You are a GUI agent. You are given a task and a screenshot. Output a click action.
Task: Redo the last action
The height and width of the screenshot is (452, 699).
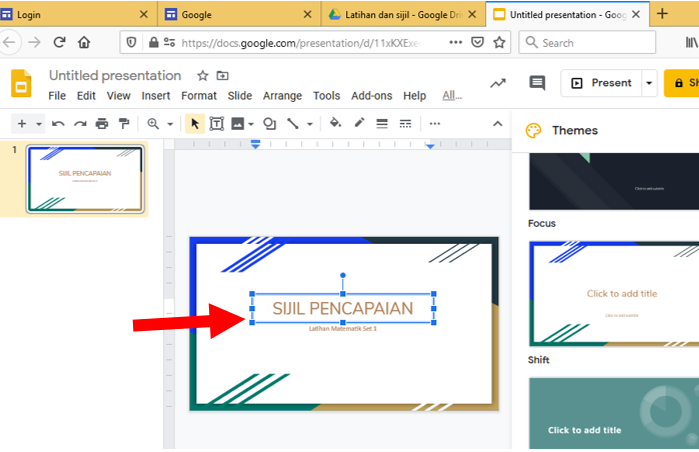tap(80, 124)
